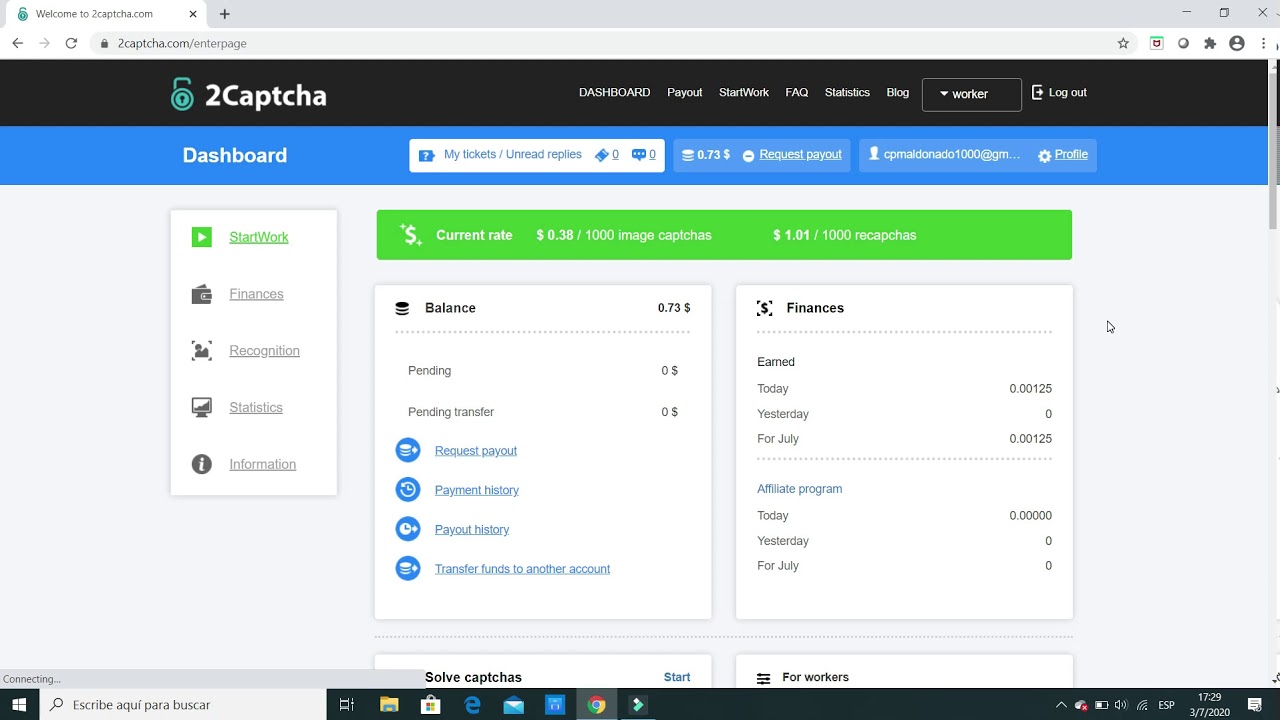Open the Payment history link

coord(477,490)
